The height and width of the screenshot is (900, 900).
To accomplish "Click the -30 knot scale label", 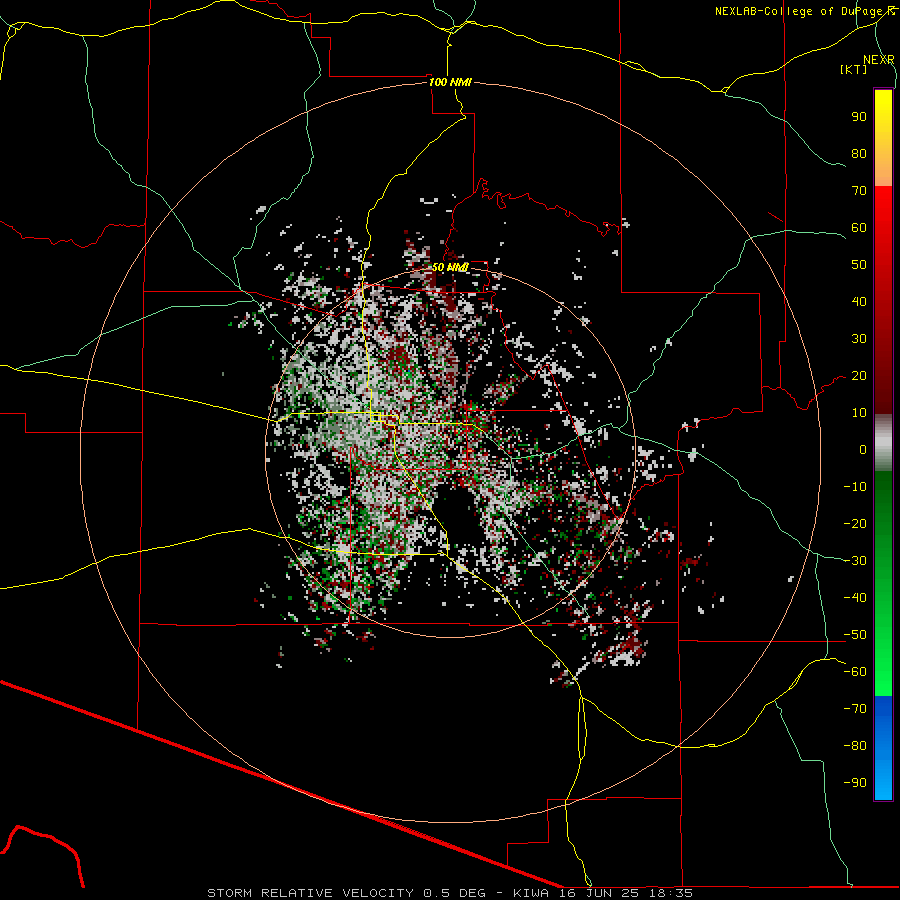I will (x=855, y=561).
